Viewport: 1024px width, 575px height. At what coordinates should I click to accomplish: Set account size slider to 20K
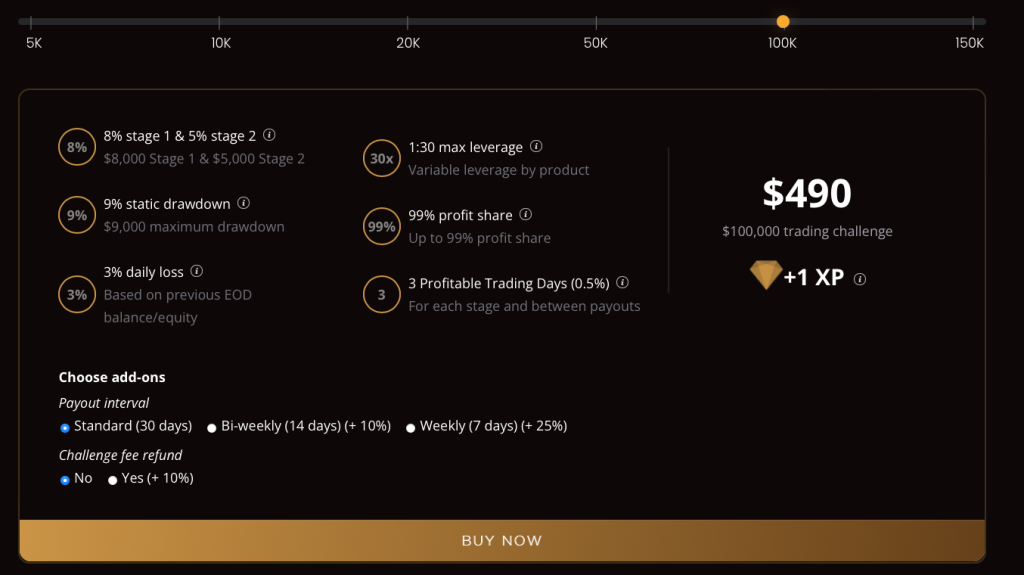point(408,21)
